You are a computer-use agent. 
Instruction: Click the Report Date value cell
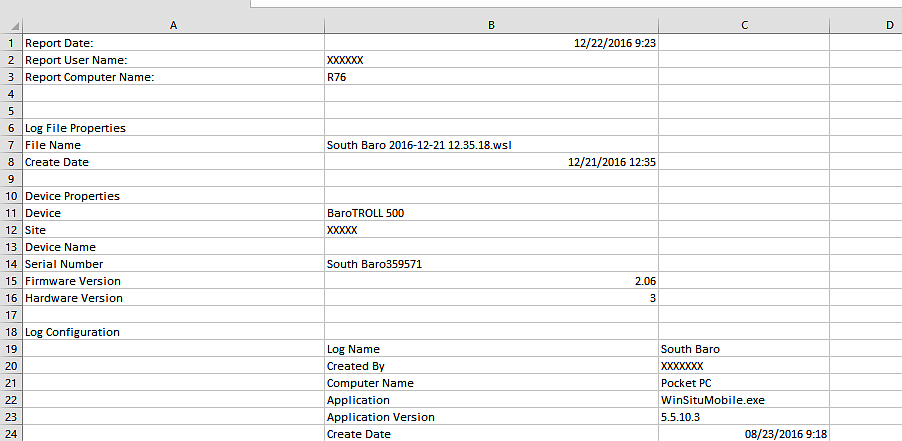(x=491, y=43)
